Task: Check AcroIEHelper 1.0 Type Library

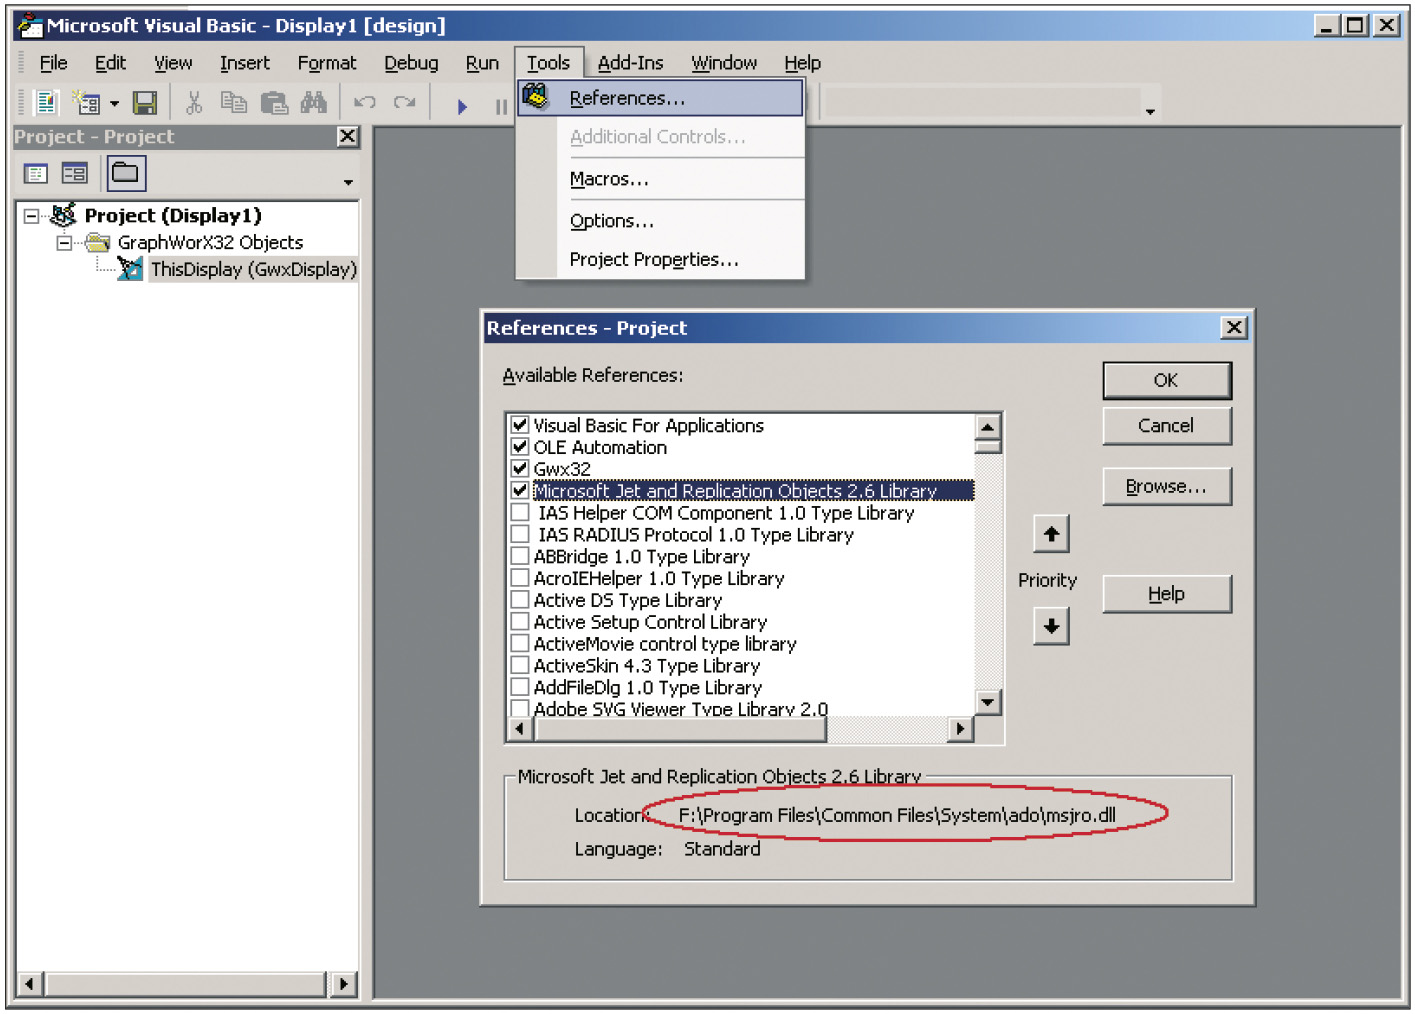Action: point(520,577)
